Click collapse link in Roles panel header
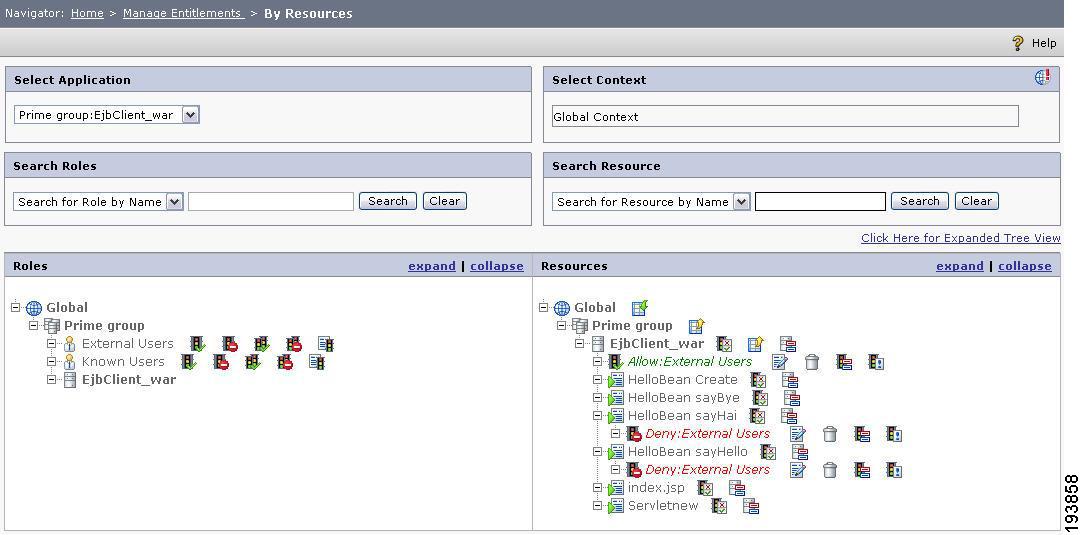This screenshot has height=535, width=1085. (x=497, y=266)
